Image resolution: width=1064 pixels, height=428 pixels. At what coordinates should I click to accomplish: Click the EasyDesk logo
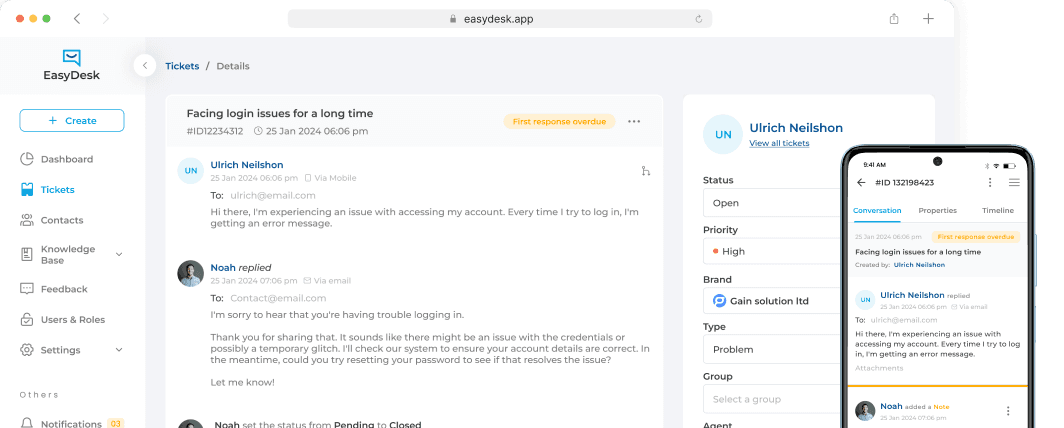point(71,65)
